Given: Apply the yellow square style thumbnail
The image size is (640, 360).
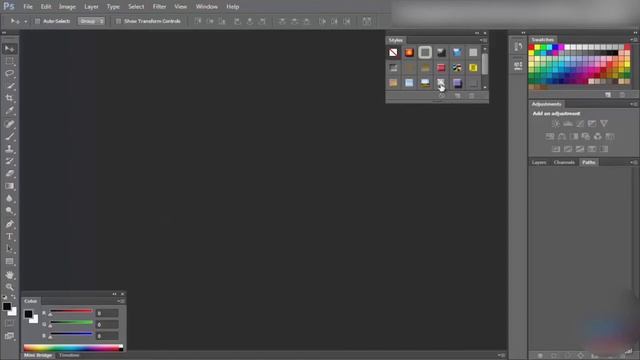Looking at the screenshot, I should click(x=473, y=68).
